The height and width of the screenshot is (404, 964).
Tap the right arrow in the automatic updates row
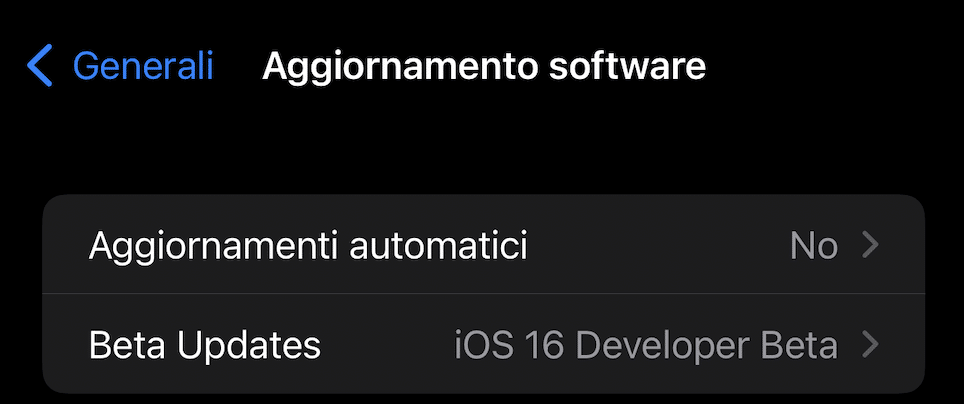(x=870, y=245)
